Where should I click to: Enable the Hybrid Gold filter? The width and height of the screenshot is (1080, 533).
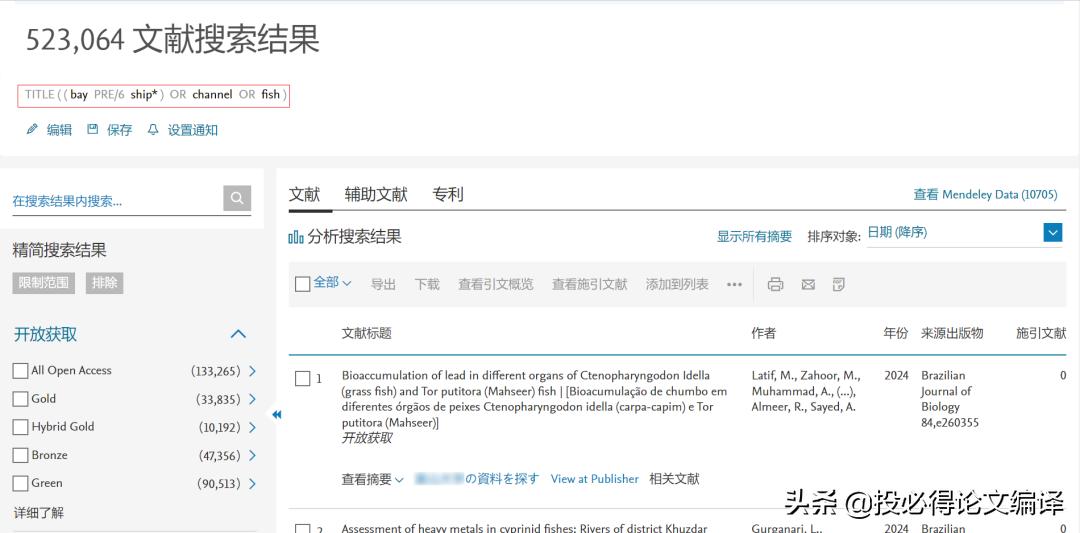pos(20,427)
